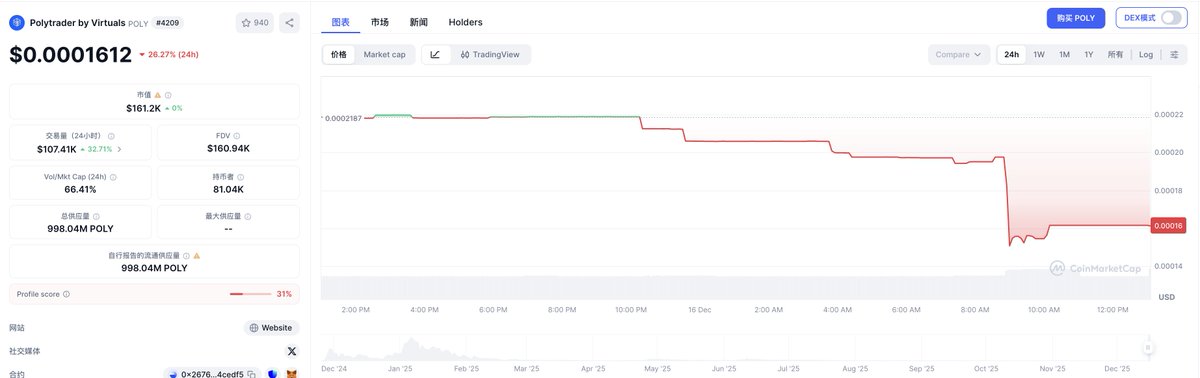This screenshot has width=1200, height=378.
Task: Toggle Log scale on chart
Action: (x=1145, y=54)
